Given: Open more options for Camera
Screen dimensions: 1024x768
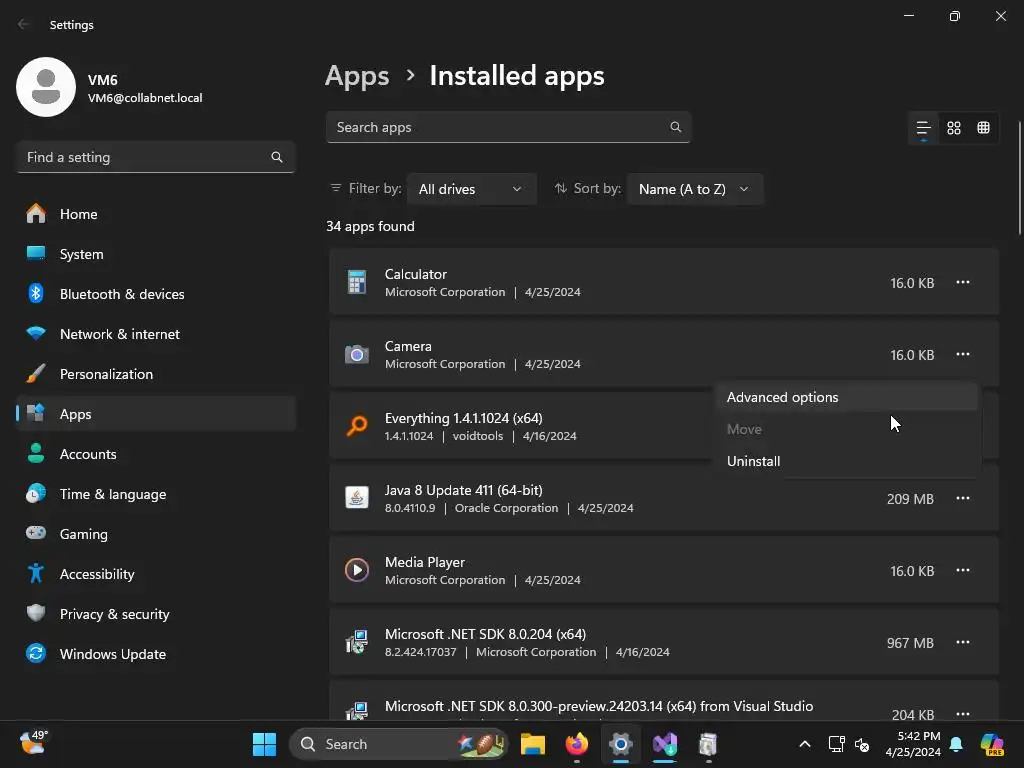Looking at the screenshot, I should click(963, 354).
